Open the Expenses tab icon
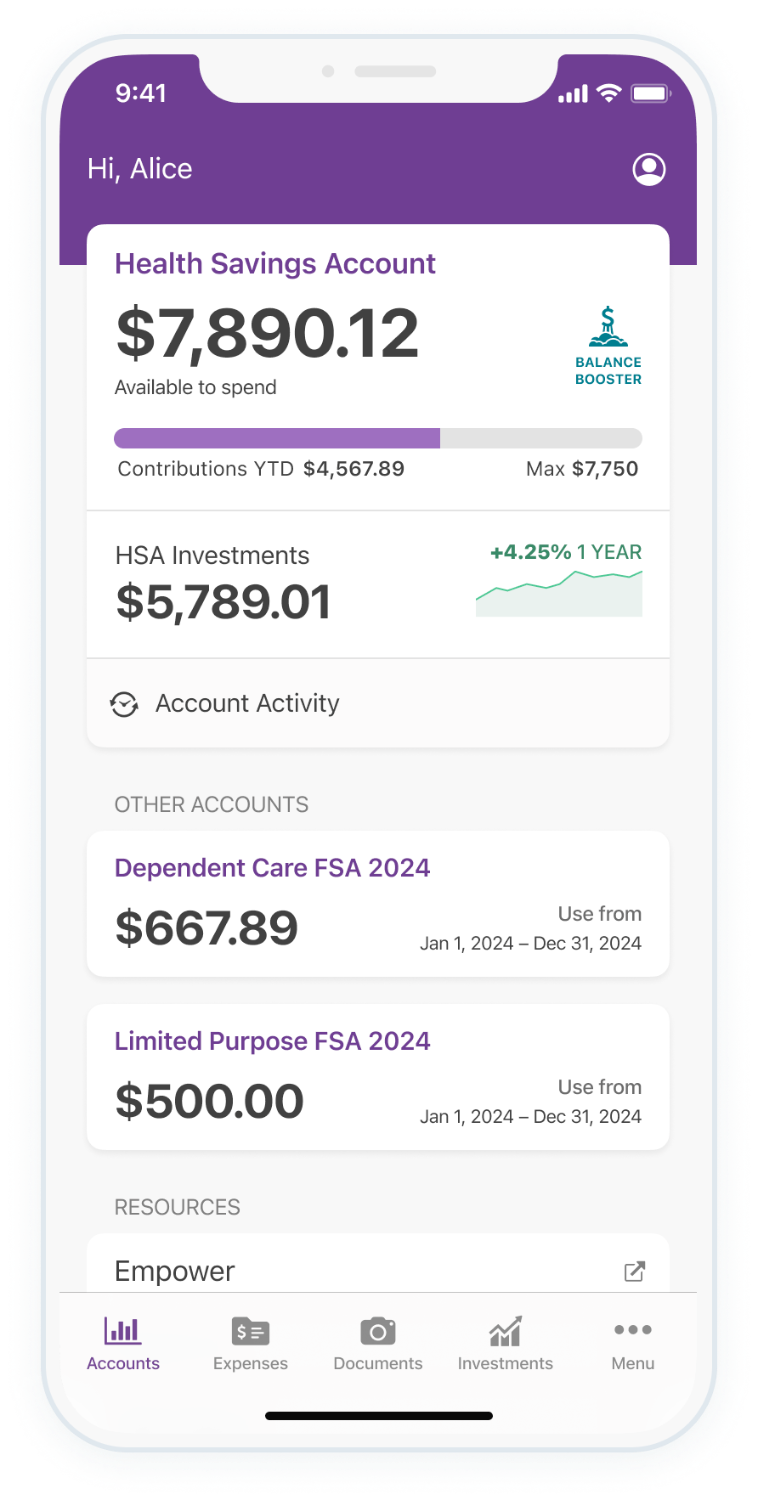Image resolution: width=758 pixels, height=1500 pixels. point(250,1331)
